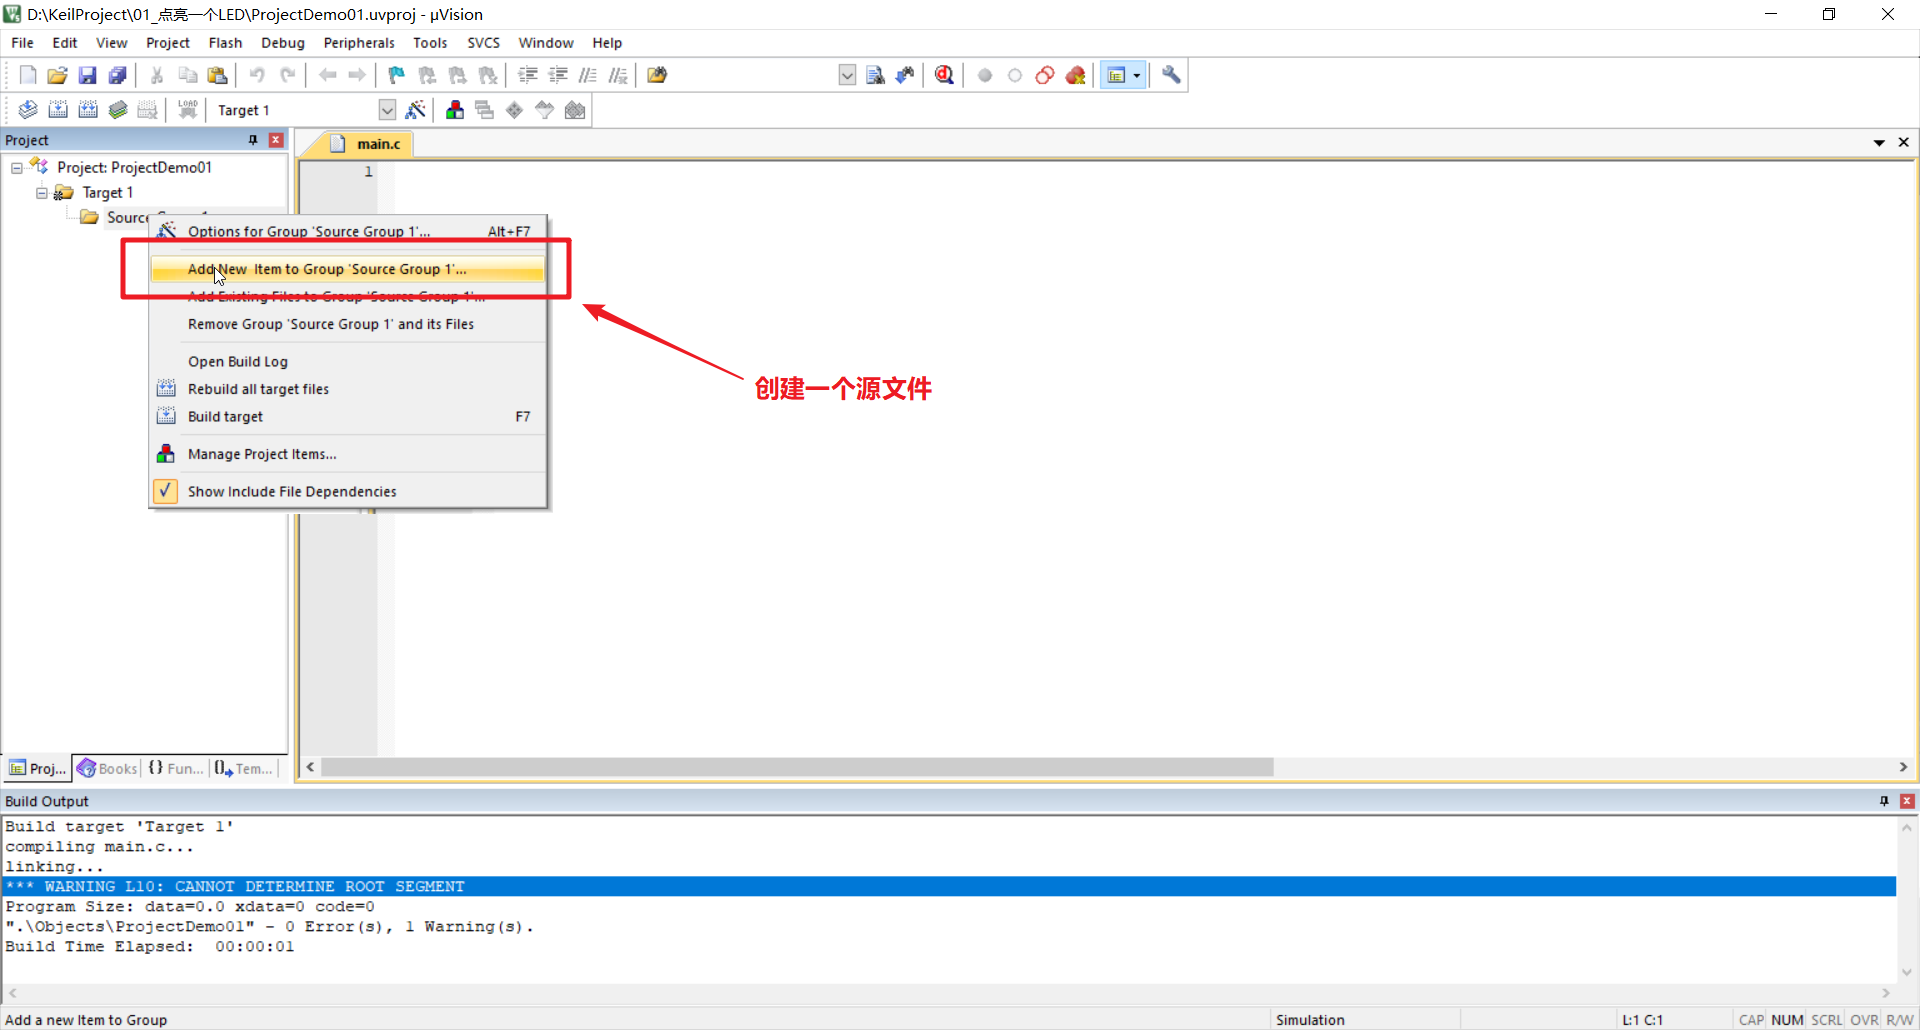Open Batch Build icon
The width and height of the screenshot is (1920, 1030).
[118, 110]
